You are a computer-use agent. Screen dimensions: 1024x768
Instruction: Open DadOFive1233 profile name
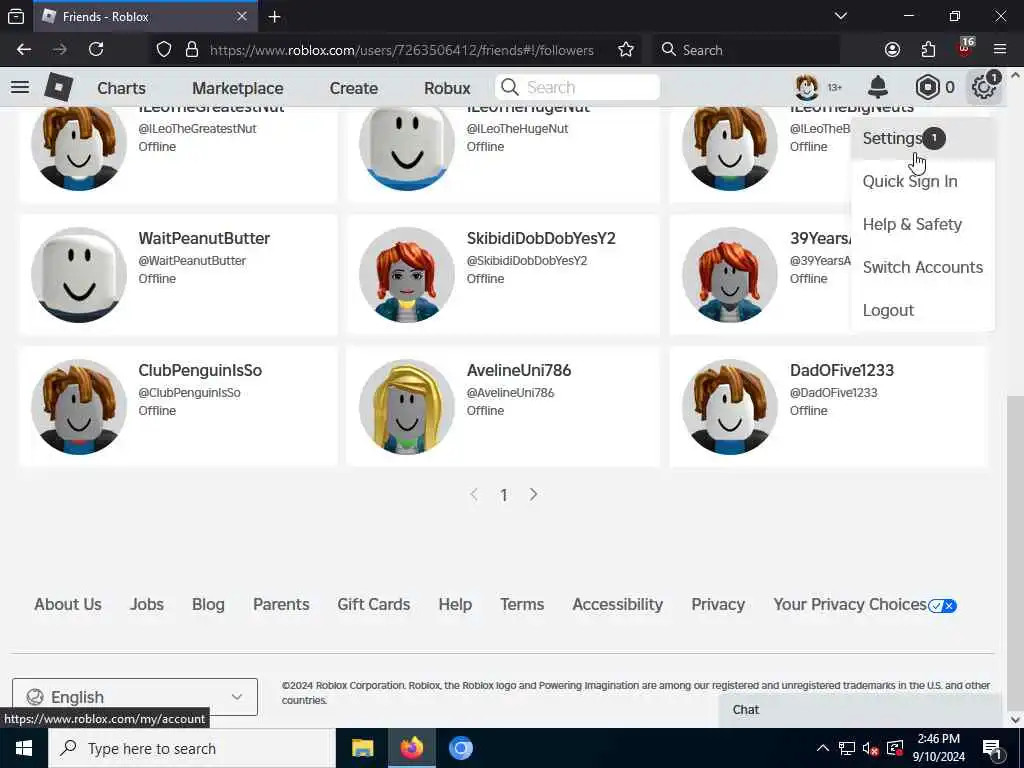tap(842, 370)
